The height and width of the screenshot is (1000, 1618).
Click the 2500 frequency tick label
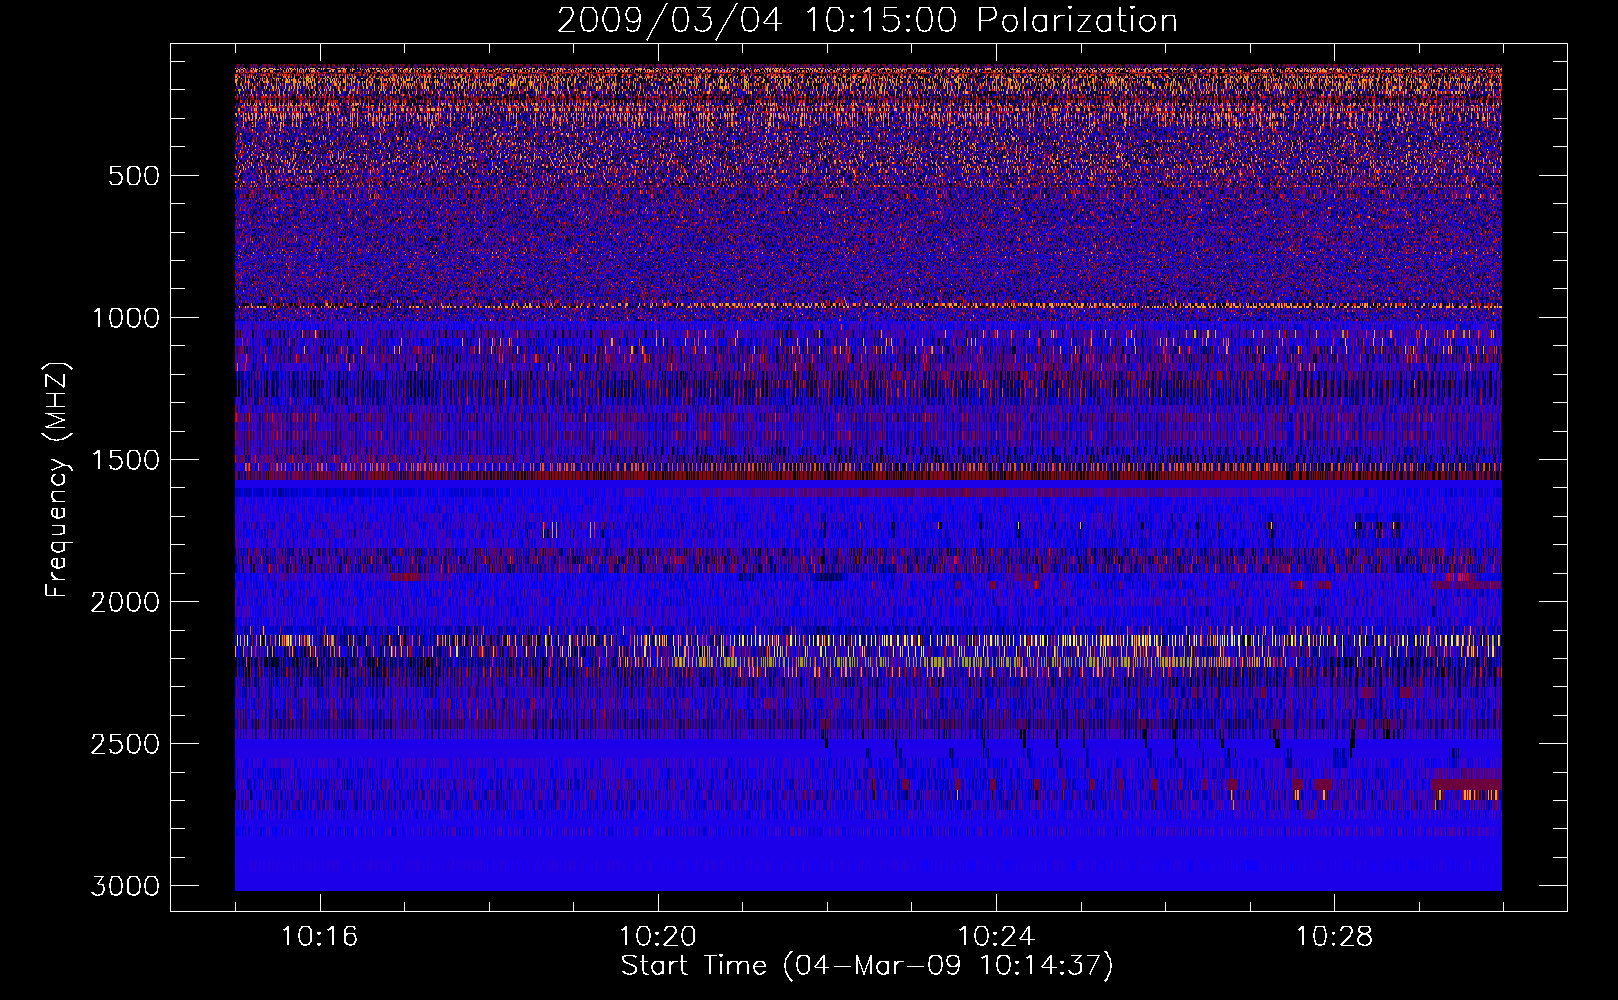[125, 744]
